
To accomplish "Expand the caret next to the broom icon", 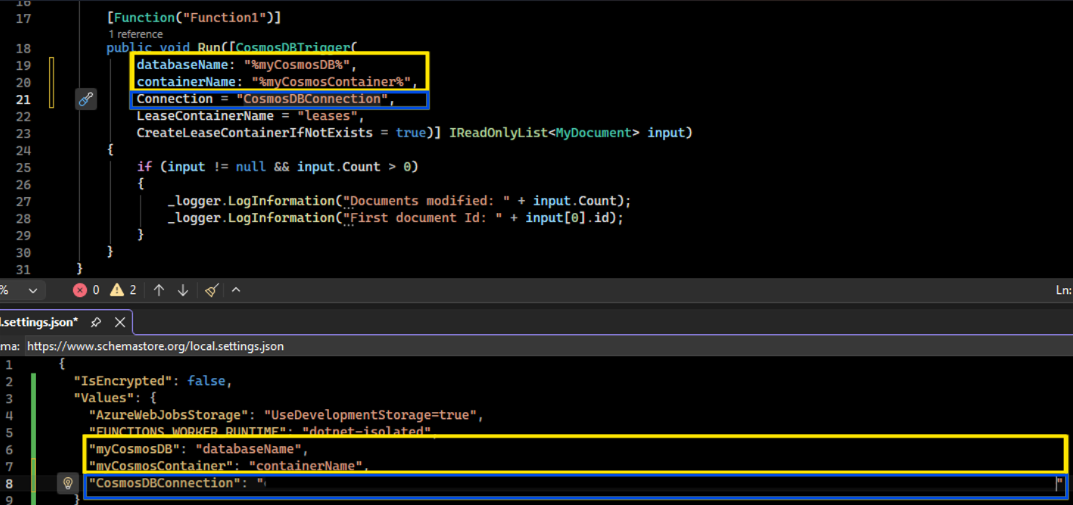I will click(236, 290).
